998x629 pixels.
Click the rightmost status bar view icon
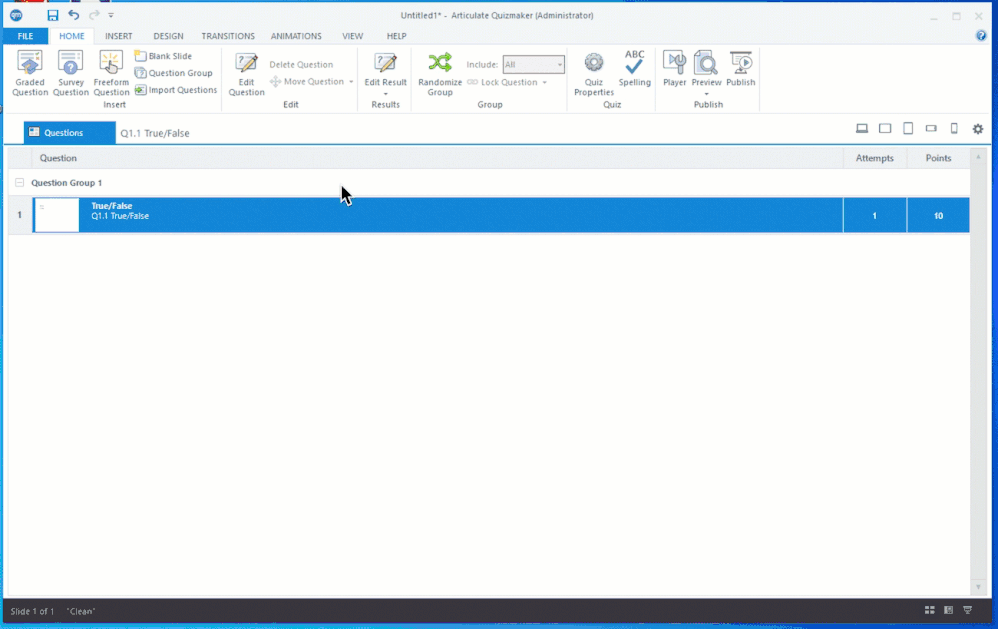(x=967, y=610)
